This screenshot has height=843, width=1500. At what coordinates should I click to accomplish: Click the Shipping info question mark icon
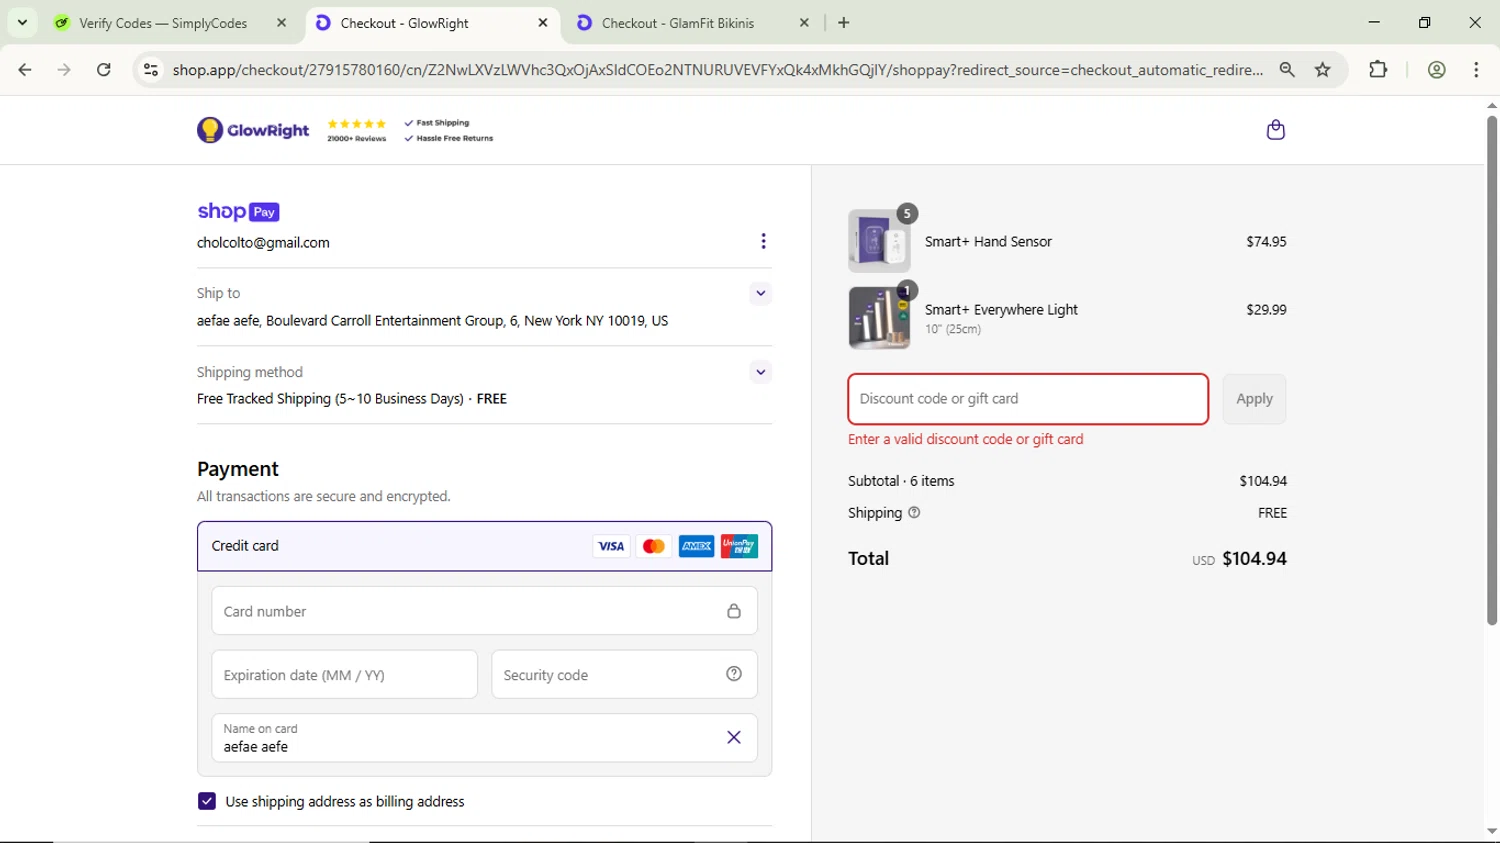pyautogui.click(x=914, y=512)
